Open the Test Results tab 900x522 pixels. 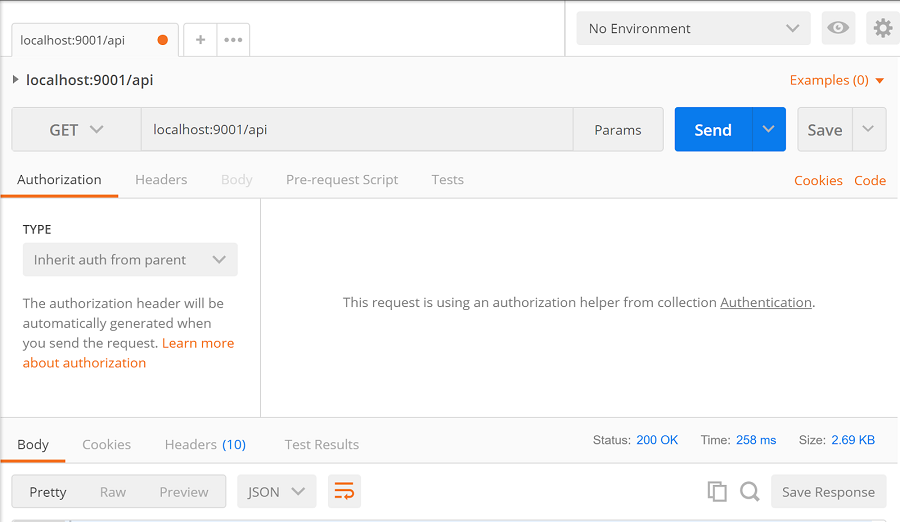321,444
